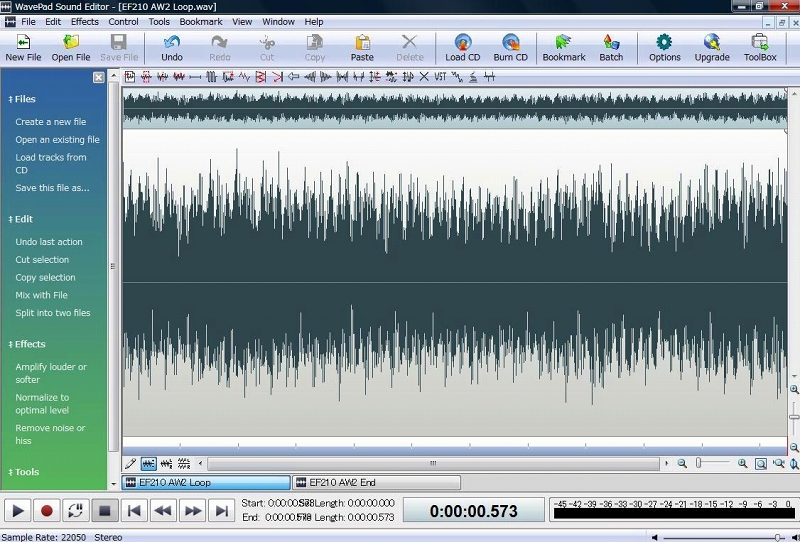800x542 pixels.
Task: Open the Effects menu
Action: point(85,22)
